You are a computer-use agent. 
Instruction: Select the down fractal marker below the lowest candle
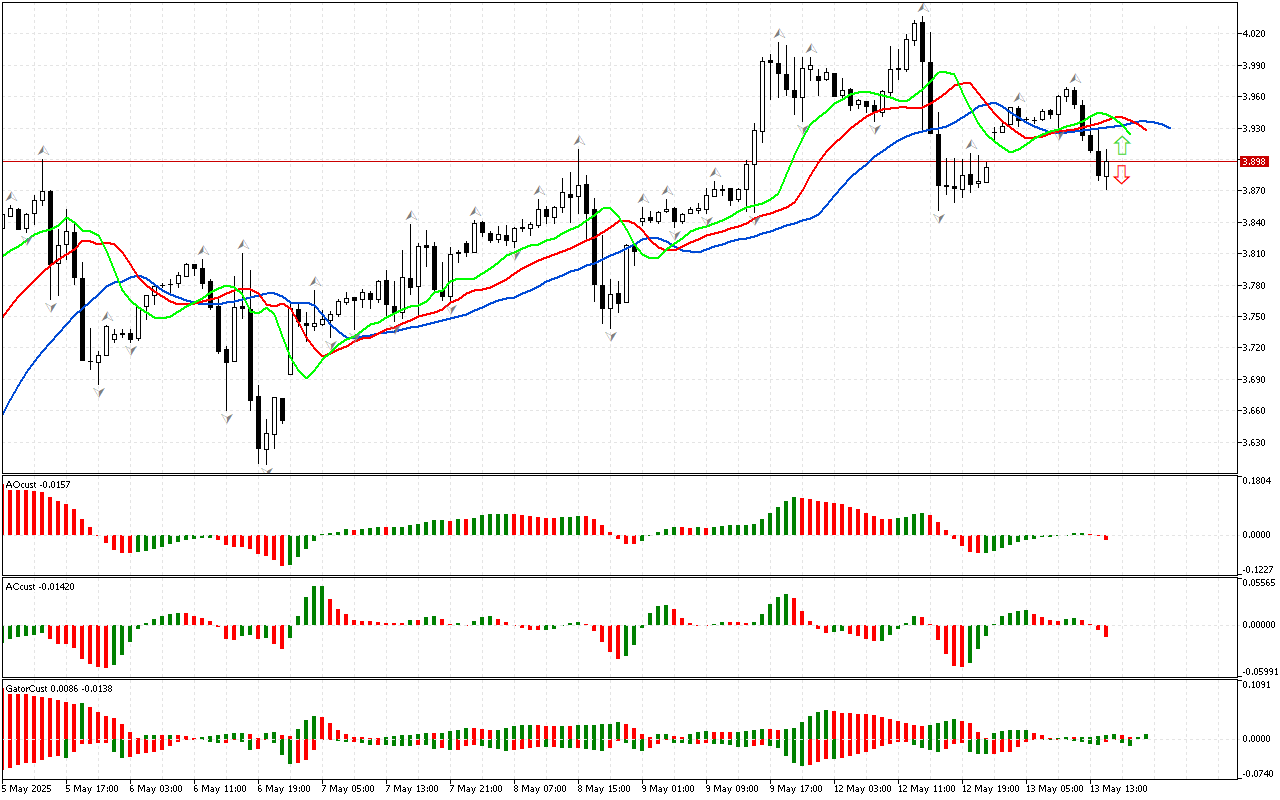[266, 467]
